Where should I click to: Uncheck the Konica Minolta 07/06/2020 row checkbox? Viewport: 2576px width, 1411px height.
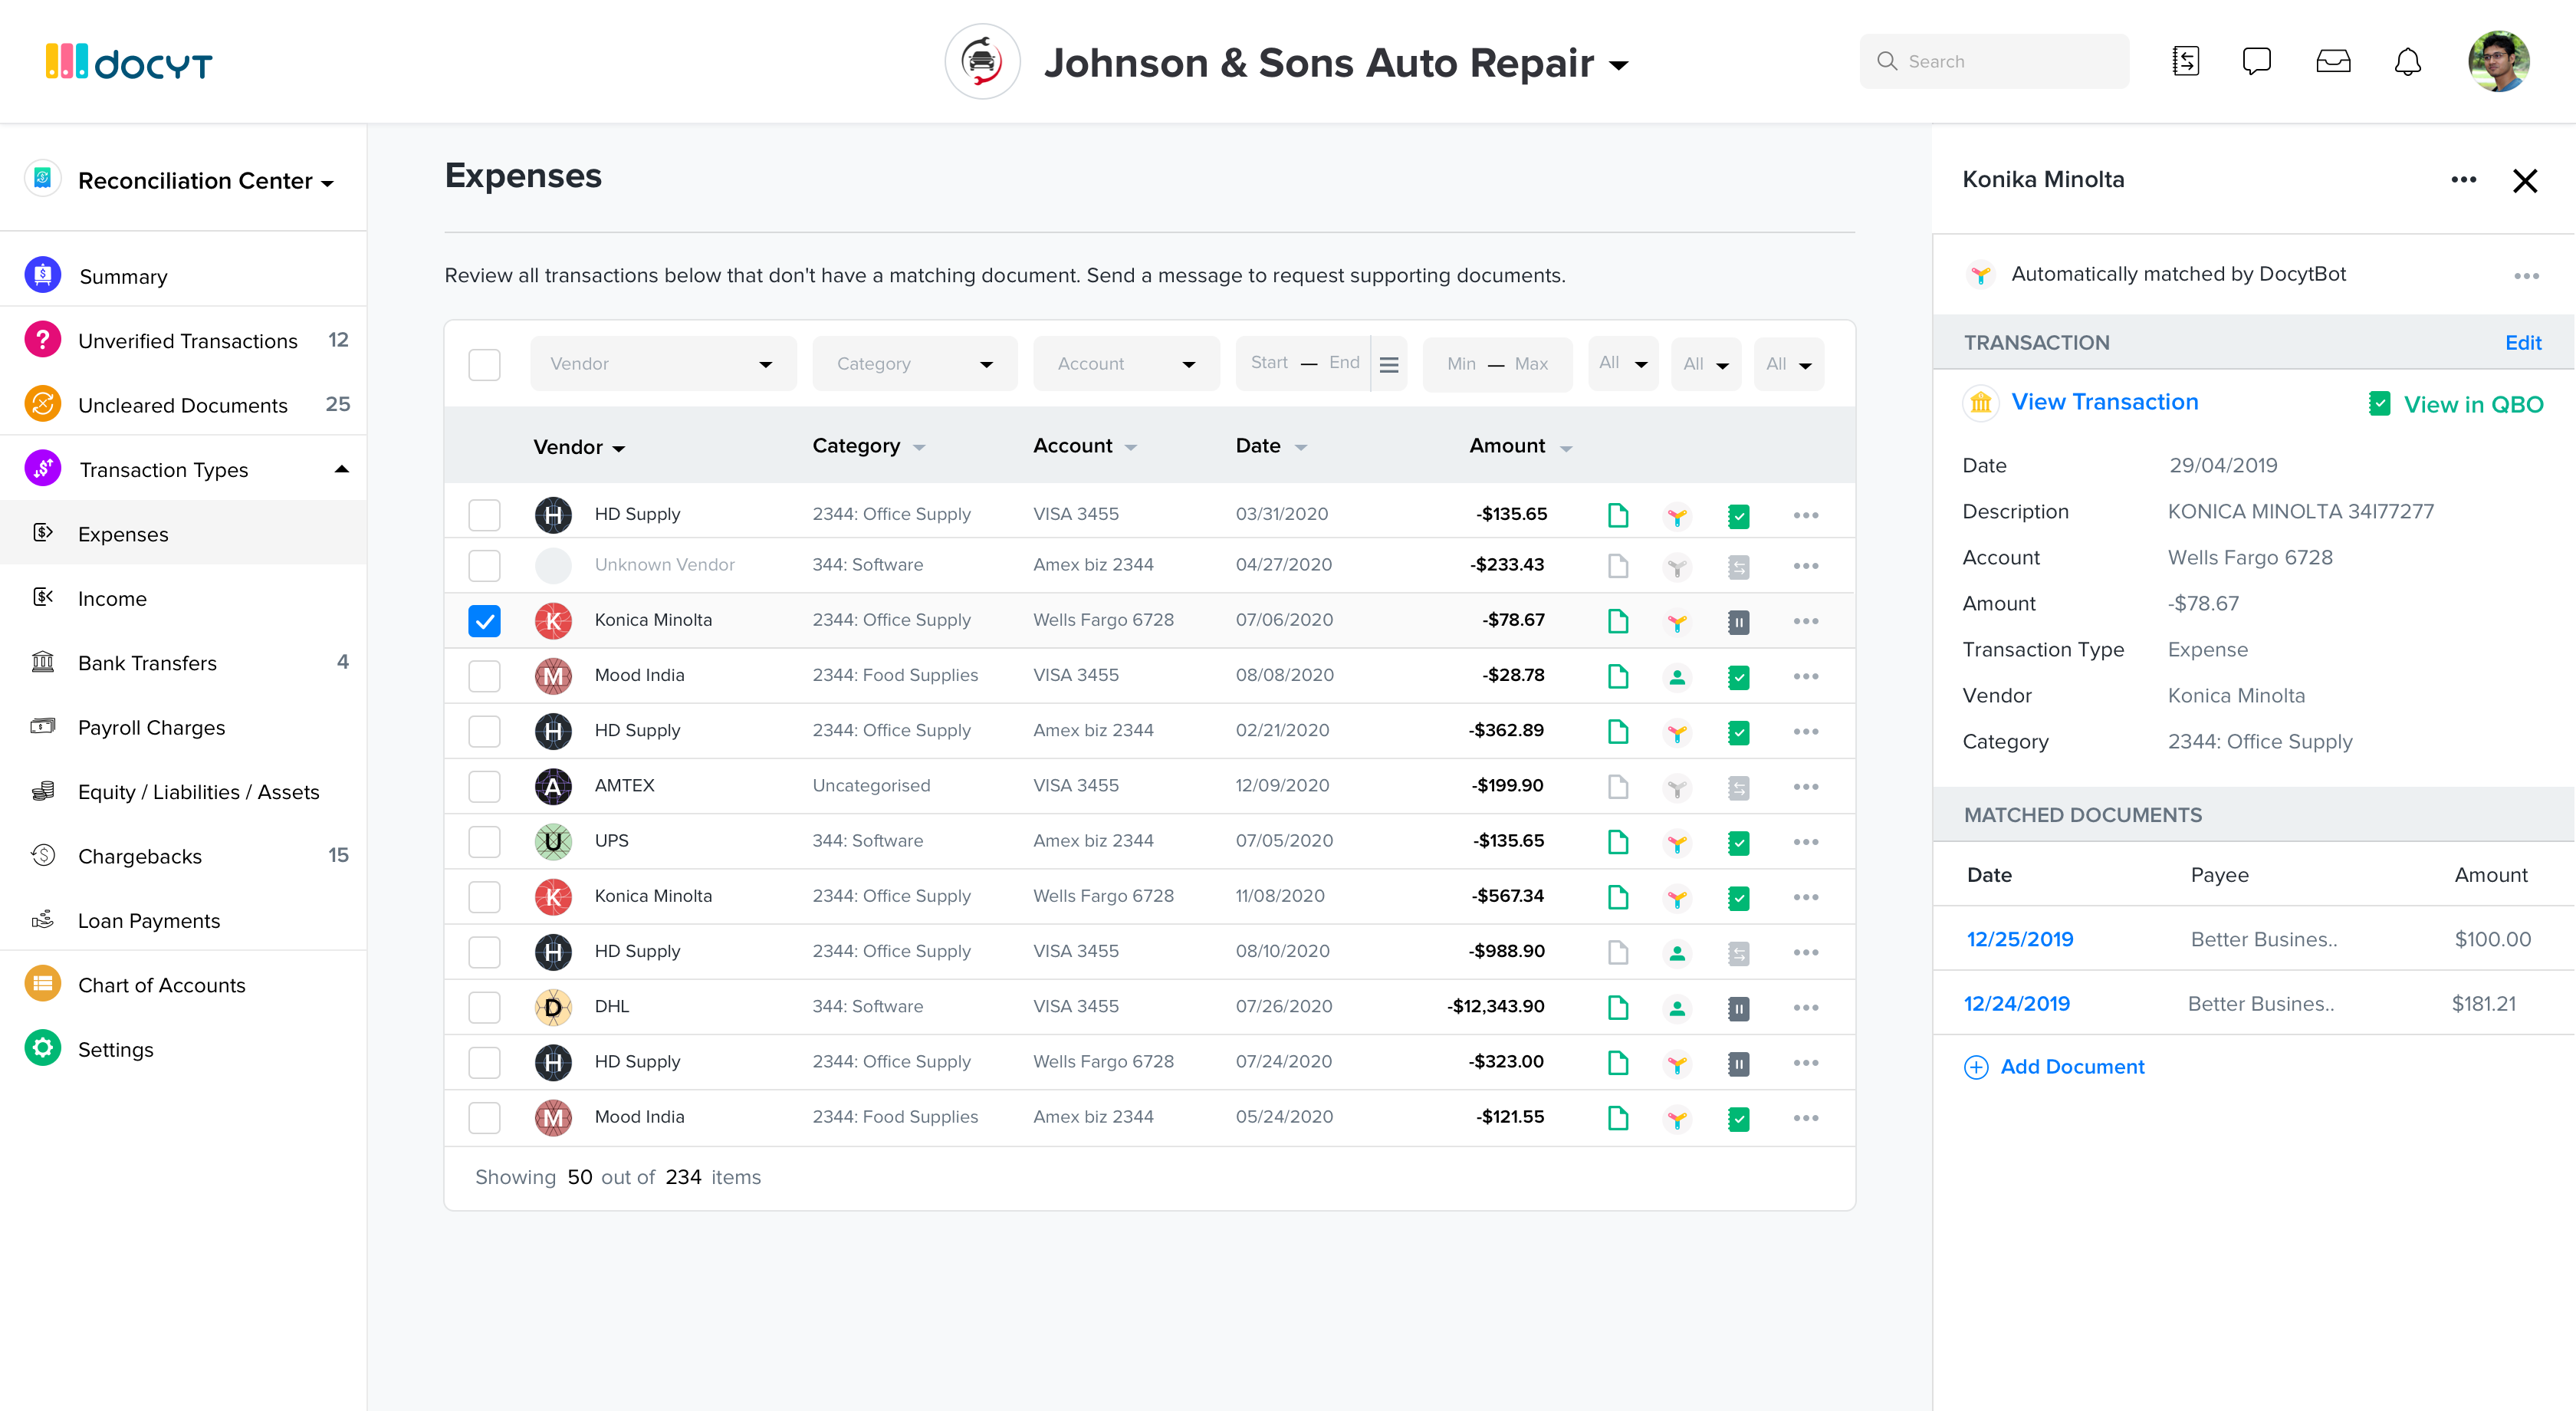tap(484, 621)
